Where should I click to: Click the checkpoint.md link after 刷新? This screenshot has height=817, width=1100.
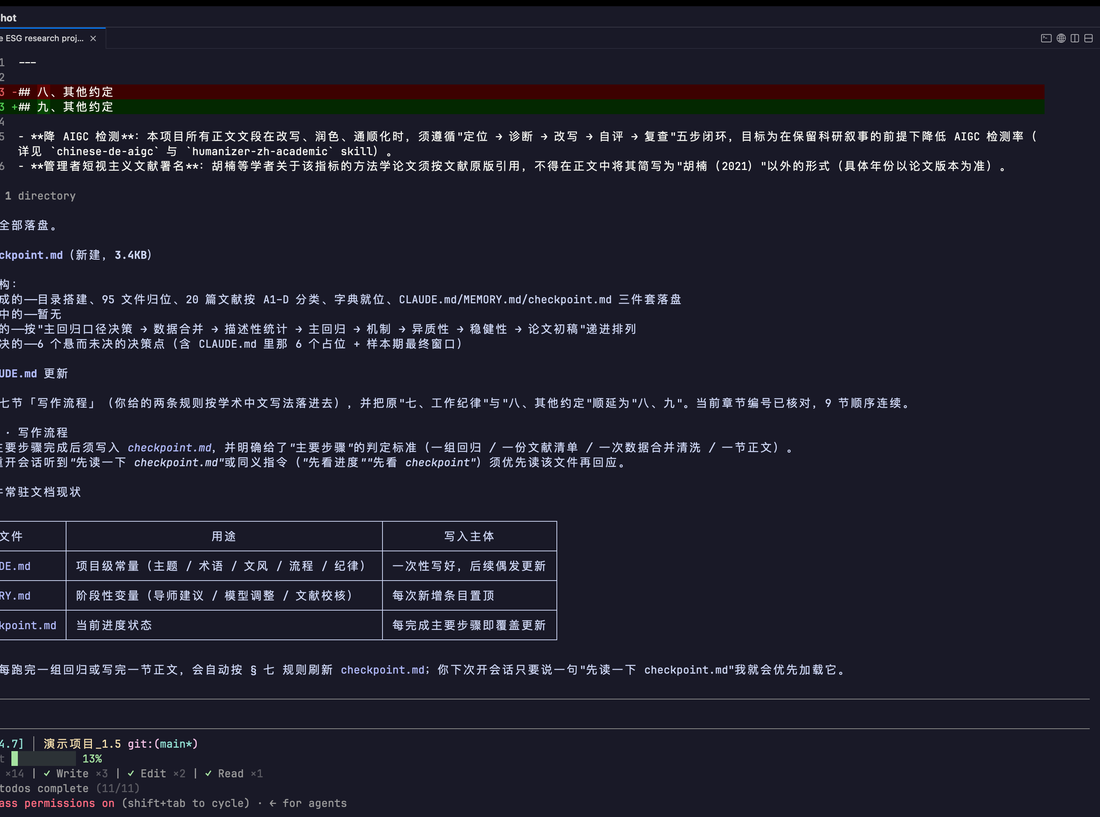[x=382, y=670]
